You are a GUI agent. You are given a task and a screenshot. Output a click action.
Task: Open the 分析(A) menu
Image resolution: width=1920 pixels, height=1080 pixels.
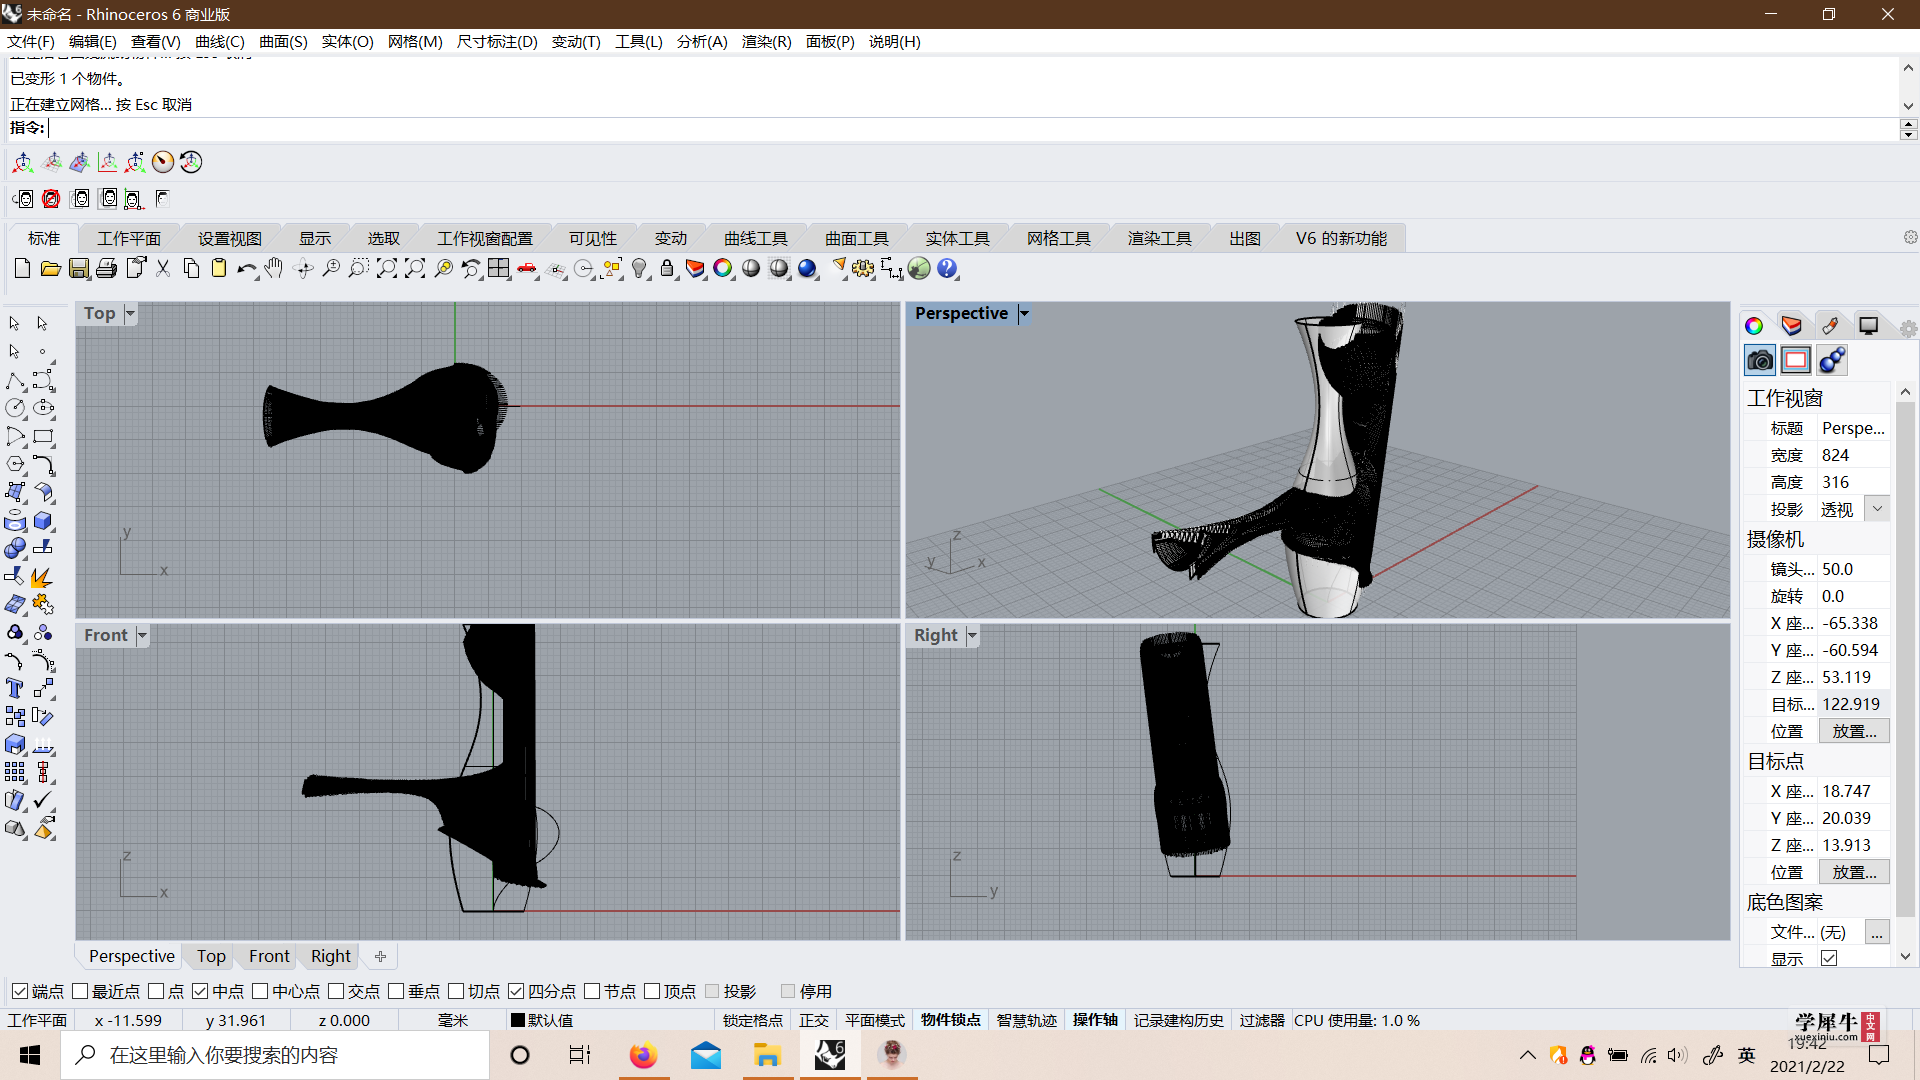click(702, 41)
